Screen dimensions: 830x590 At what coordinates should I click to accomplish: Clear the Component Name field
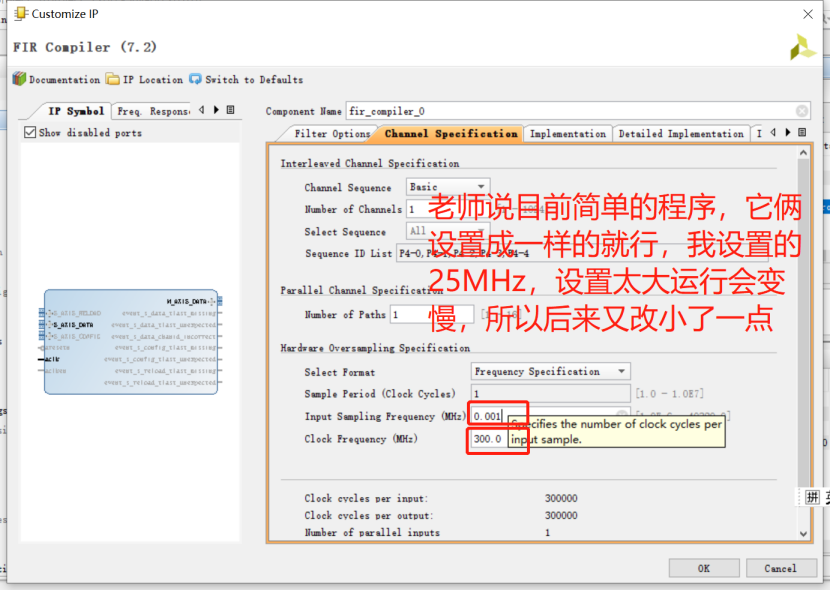[x=802, y=111]
